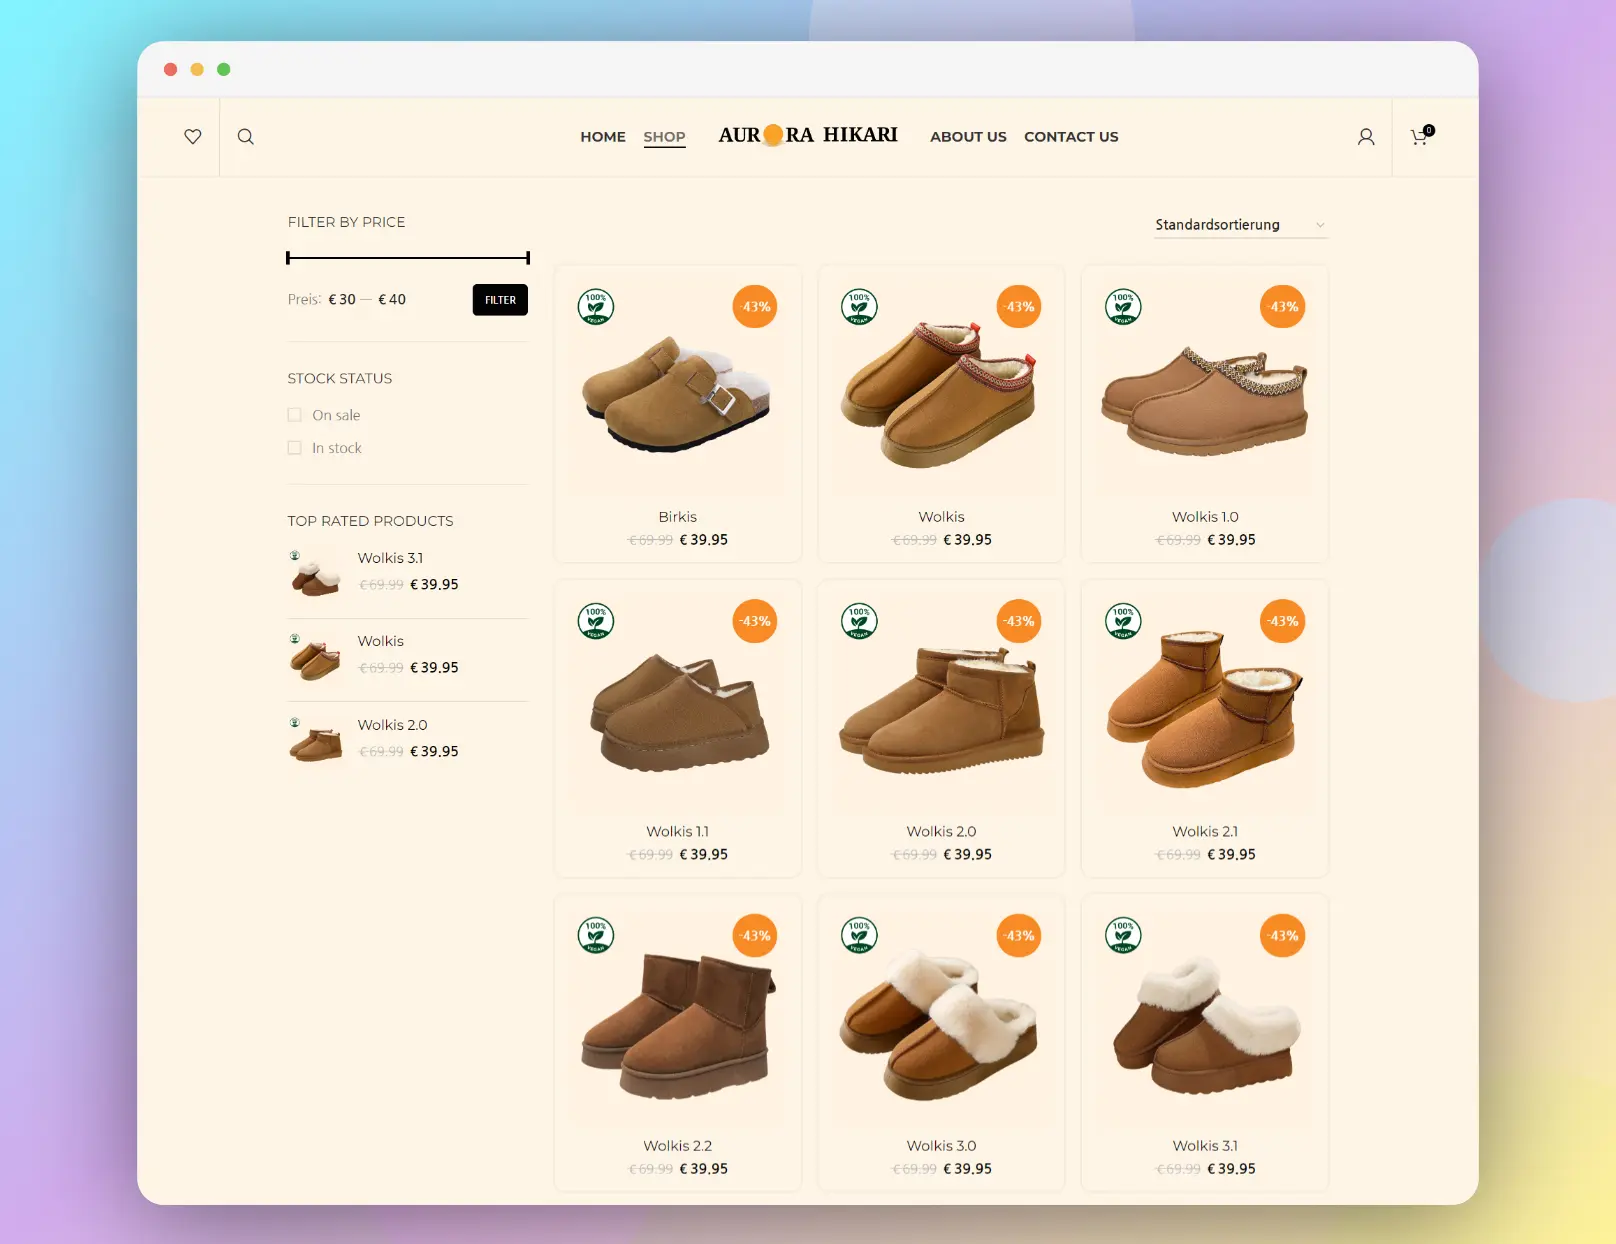1616x1244 pixels.
Task: Open the wishlist heart icon
Action: pos(193,137)
